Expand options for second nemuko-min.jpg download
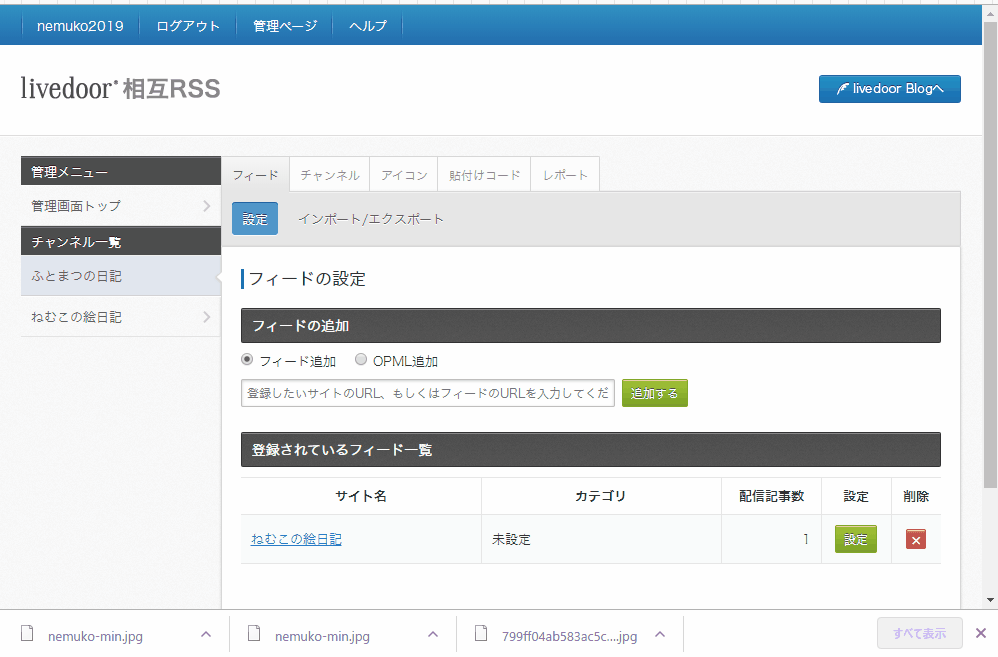The image size is (998, 657). (433, 634)
